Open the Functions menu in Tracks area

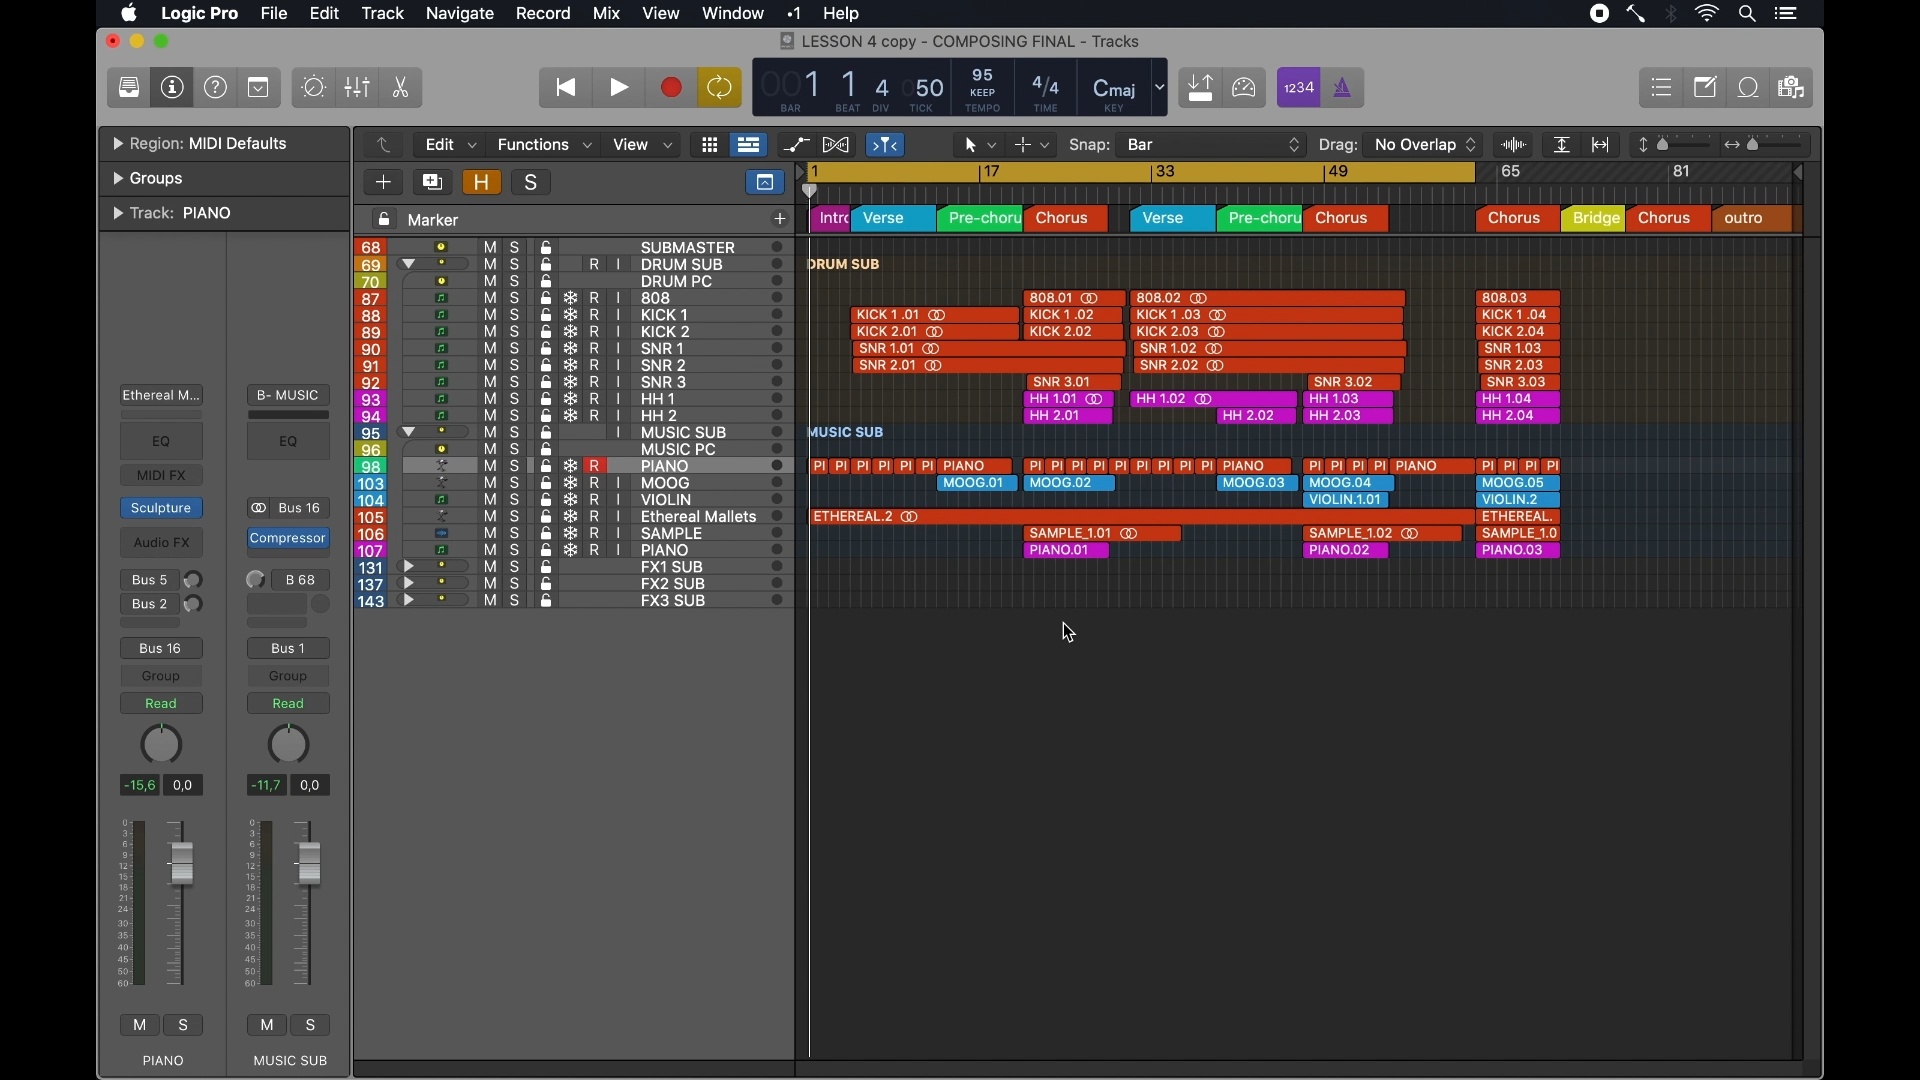point(544,145)
